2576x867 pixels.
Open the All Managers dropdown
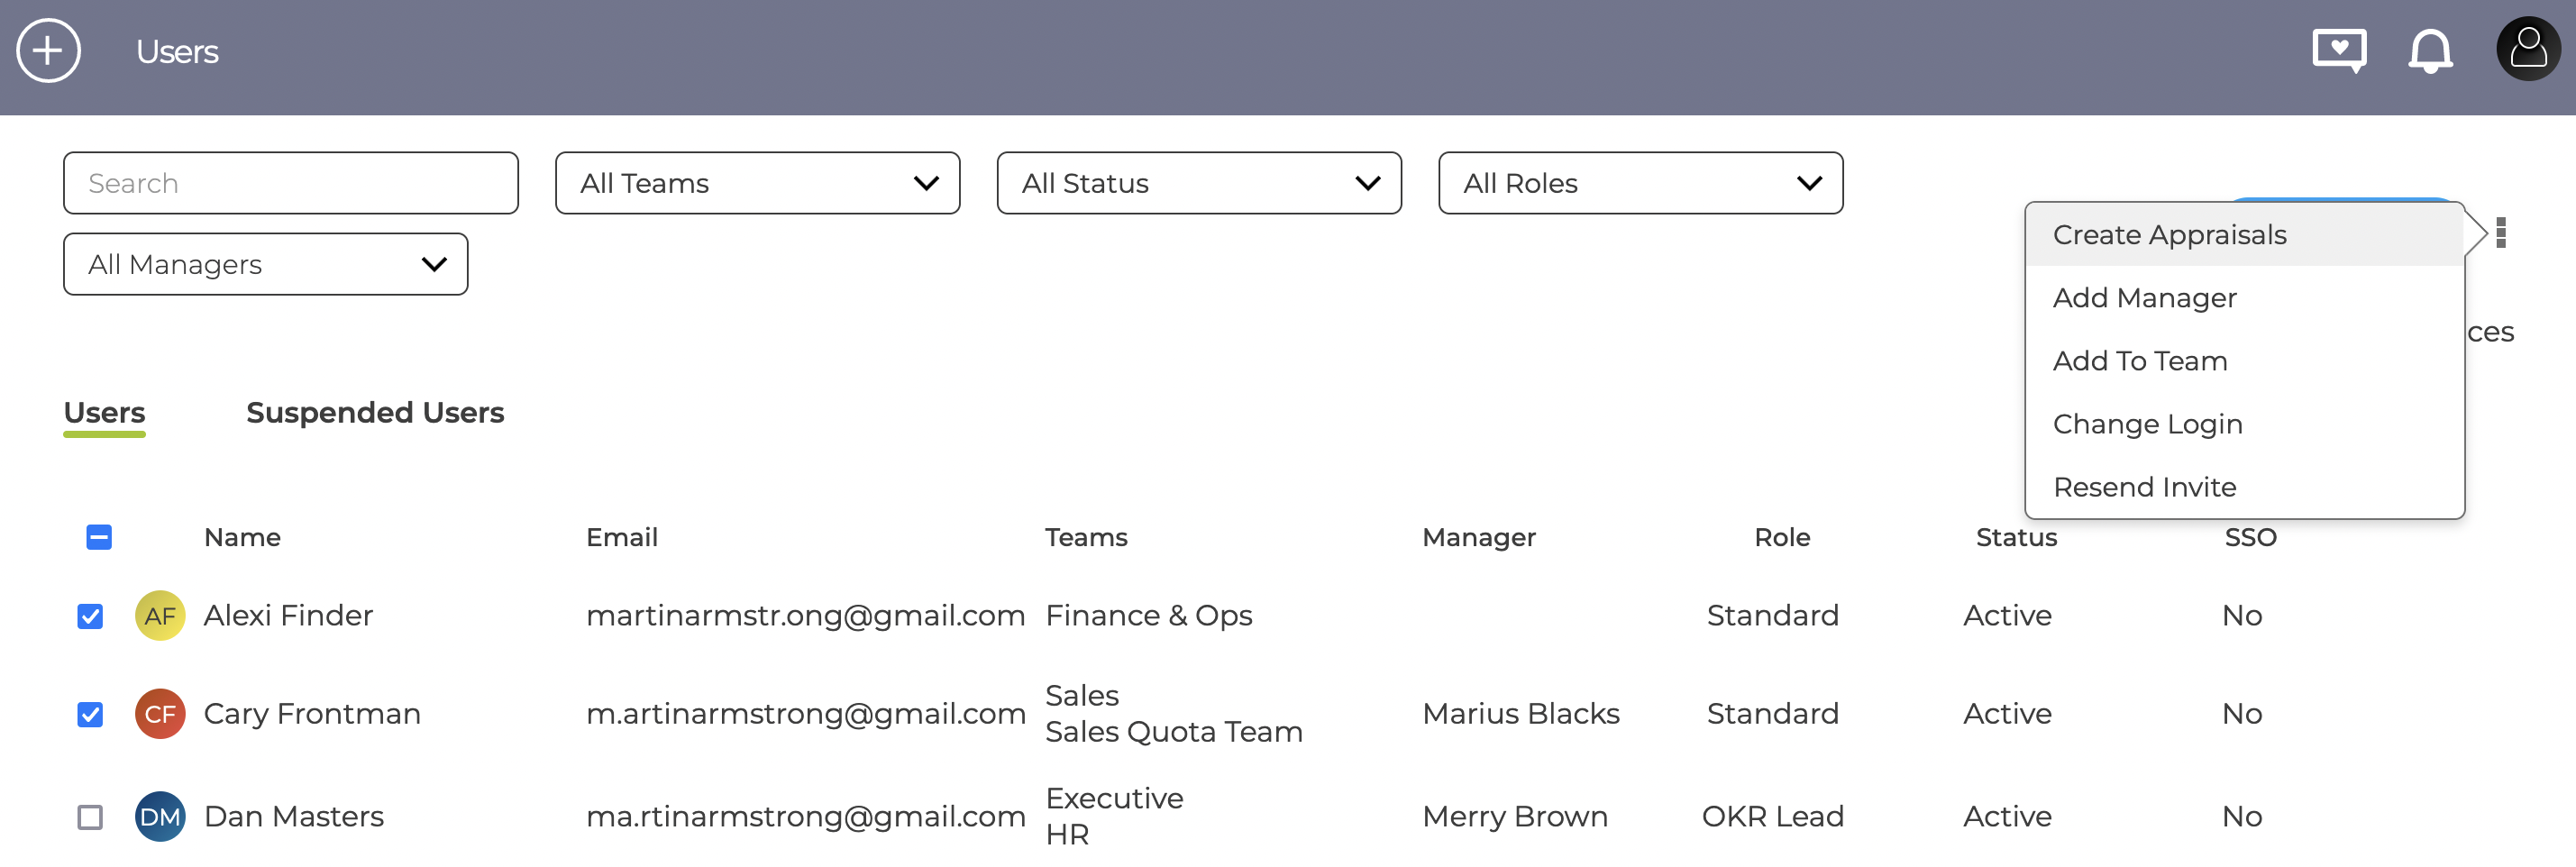[266, 264]
